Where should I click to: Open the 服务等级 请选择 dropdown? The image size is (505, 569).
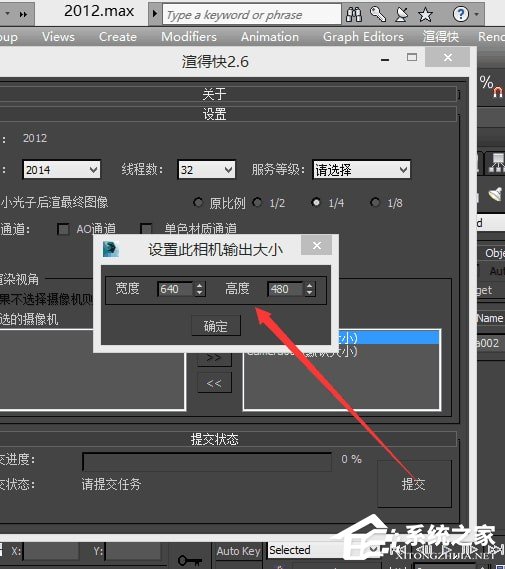tap(361, 170)
